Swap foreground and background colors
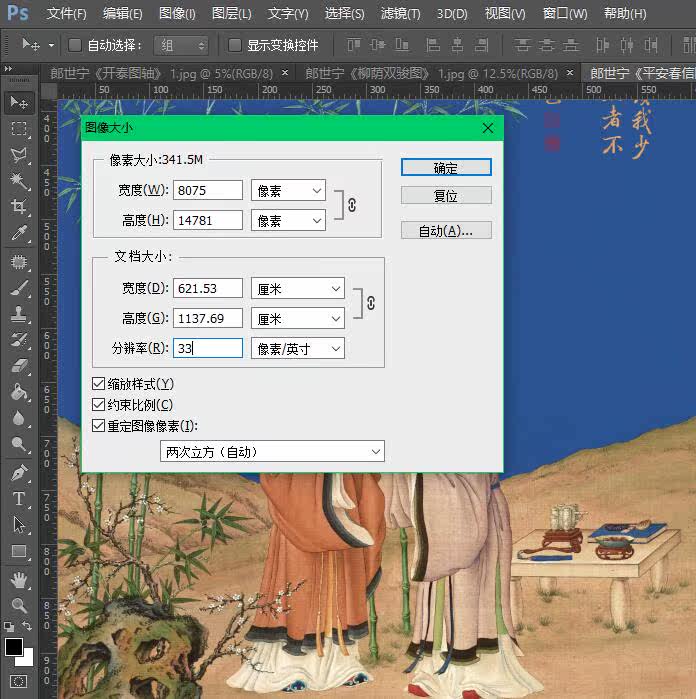Image resolution: width=696 pixels, height=699 pixels. click(27, 626)
